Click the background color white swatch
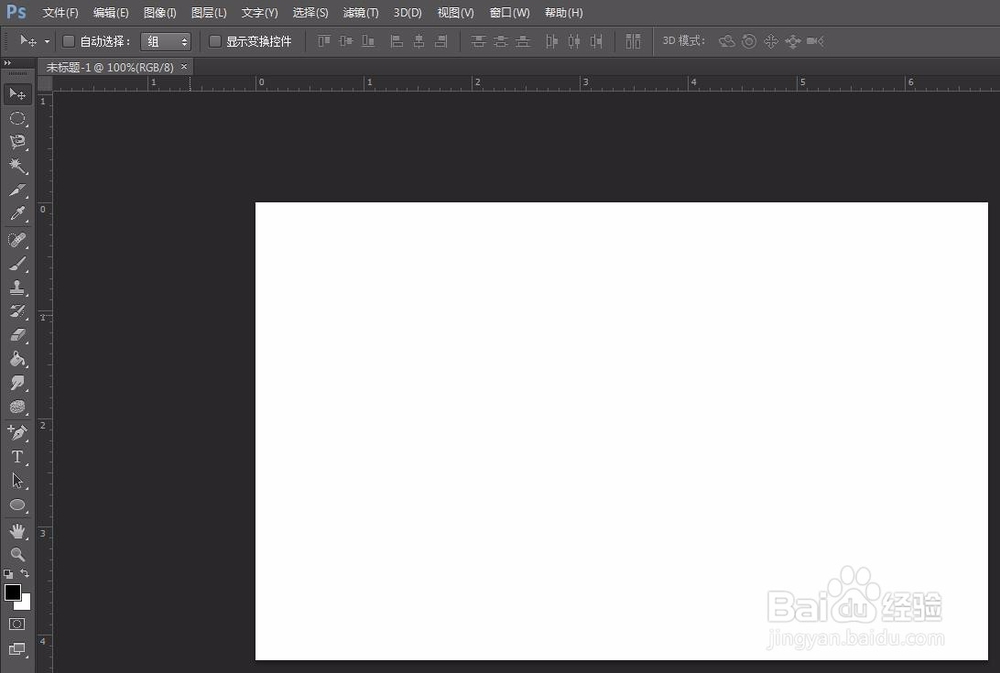This screenshot has width=1000, height=673. tap(24, 603)
